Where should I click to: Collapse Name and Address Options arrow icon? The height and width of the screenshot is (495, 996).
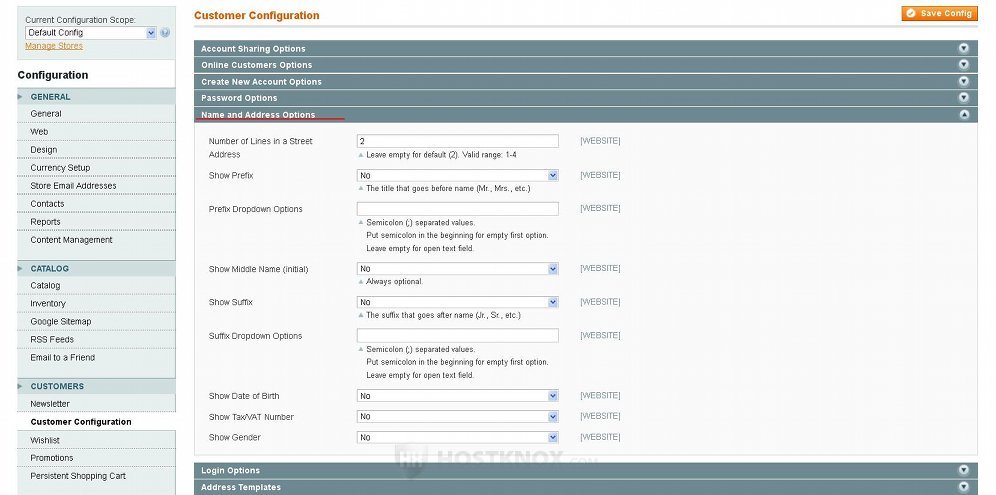pyautogui.click(x=964, y=114)
